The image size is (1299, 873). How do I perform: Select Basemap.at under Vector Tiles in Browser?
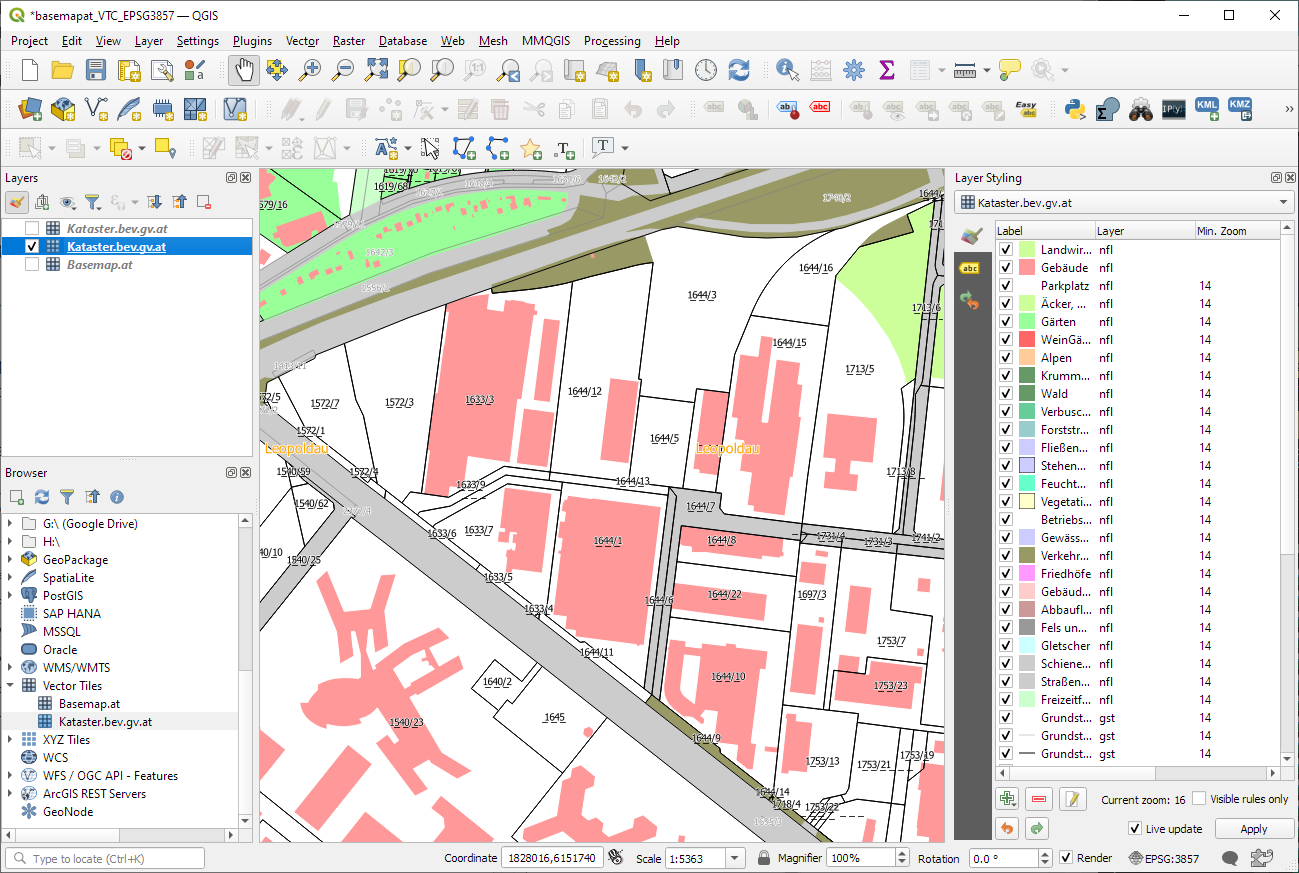click(89, 704)
